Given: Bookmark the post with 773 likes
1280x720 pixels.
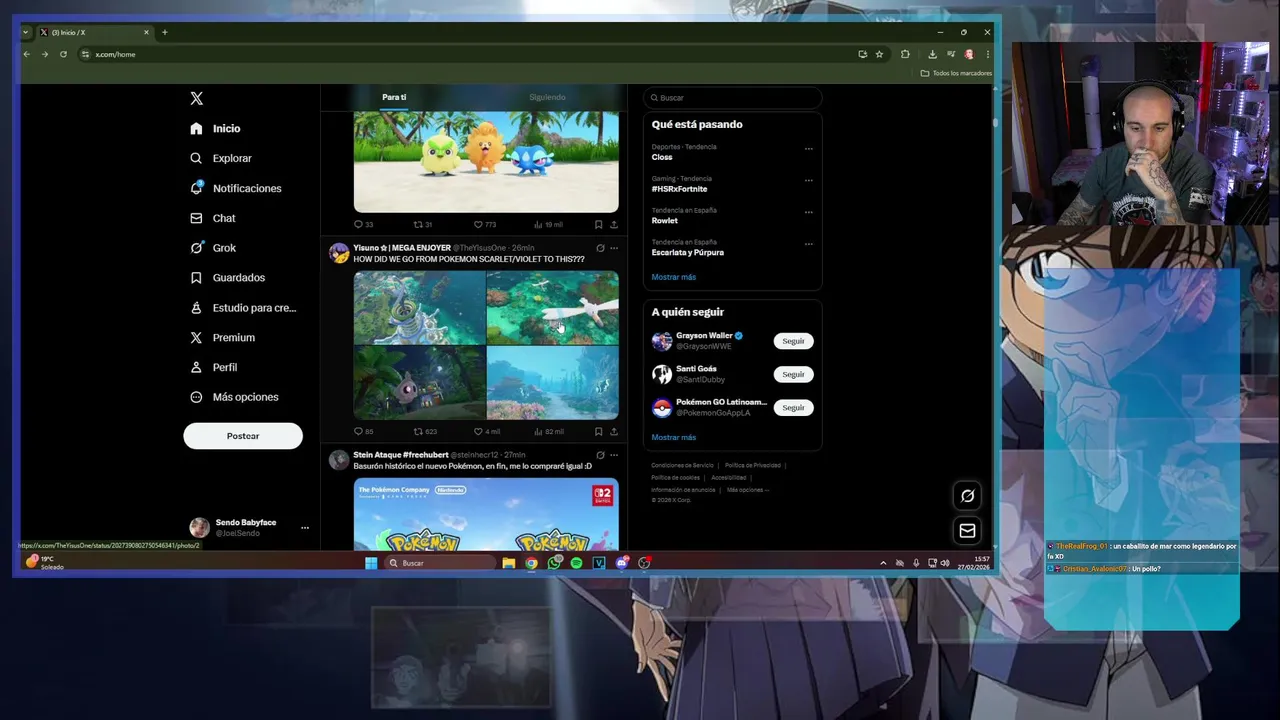Looking at the screenshot, I should [598, 225].
